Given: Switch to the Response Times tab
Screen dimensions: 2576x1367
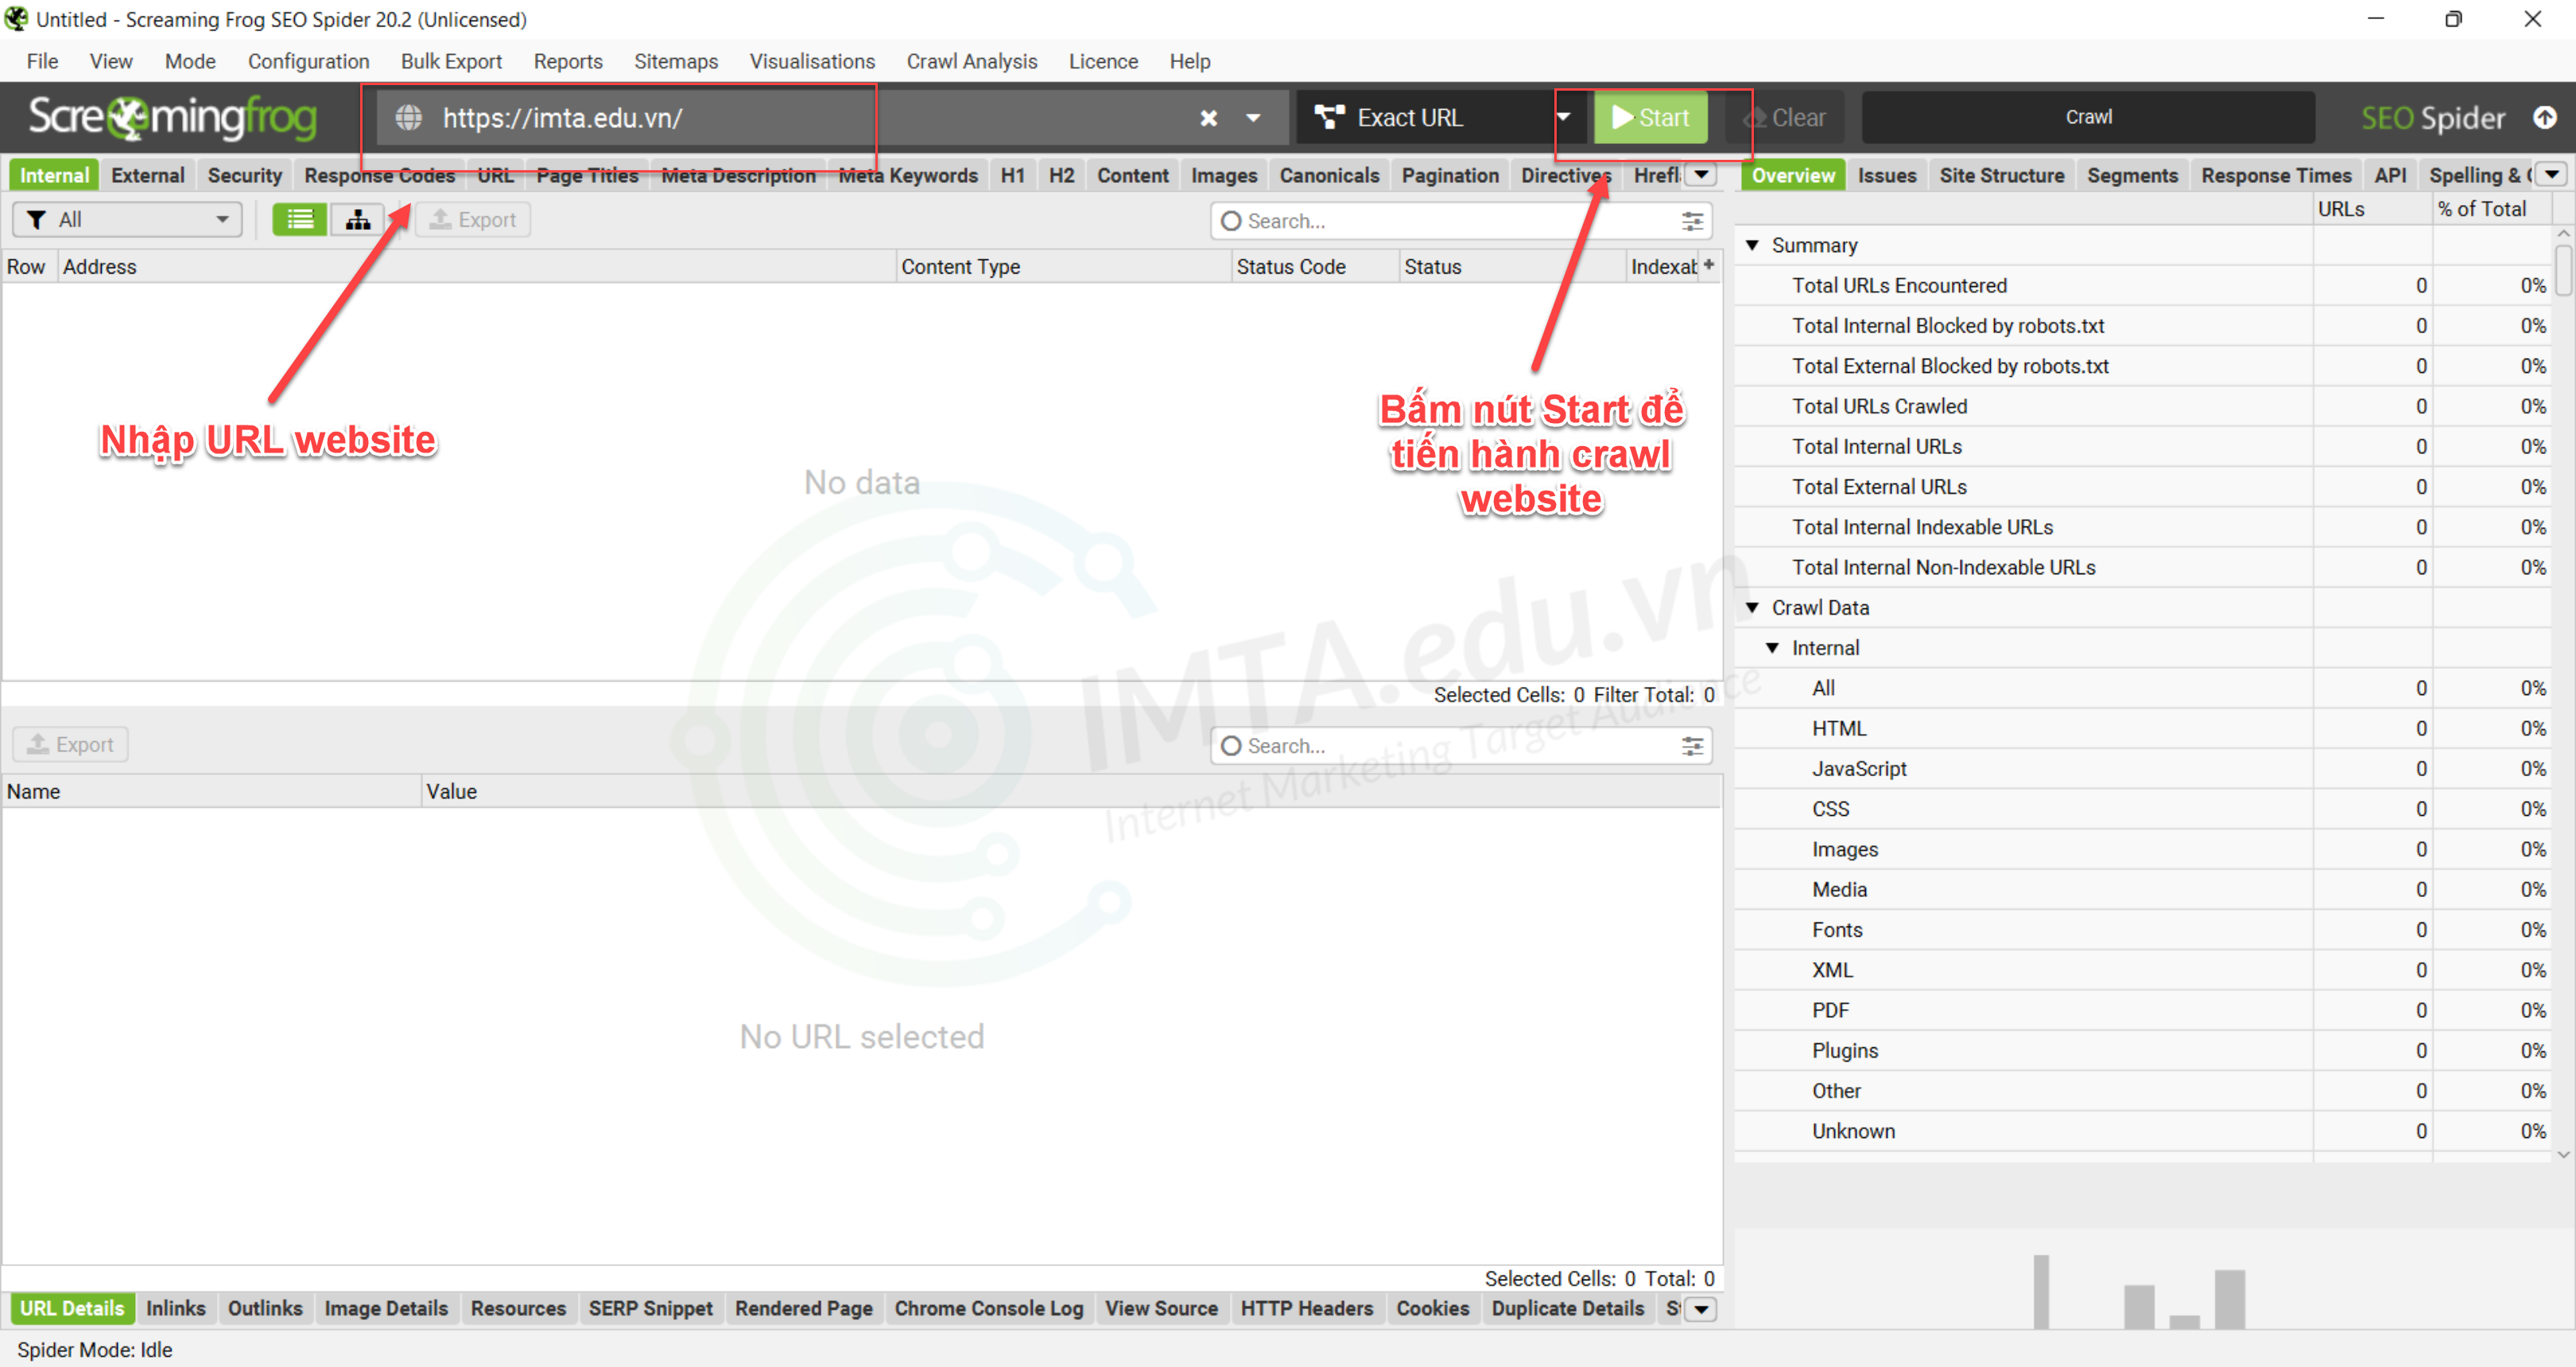Looking at the screenshot, I should (2276, 175).
